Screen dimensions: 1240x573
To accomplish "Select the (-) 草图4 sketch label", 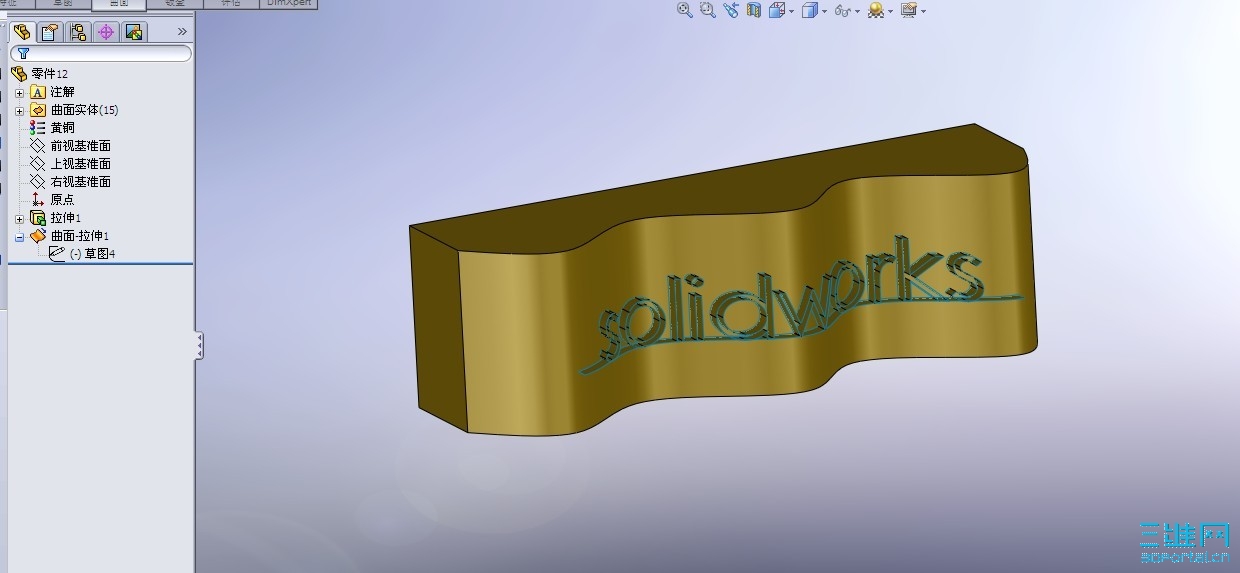I will click(93, 254).
